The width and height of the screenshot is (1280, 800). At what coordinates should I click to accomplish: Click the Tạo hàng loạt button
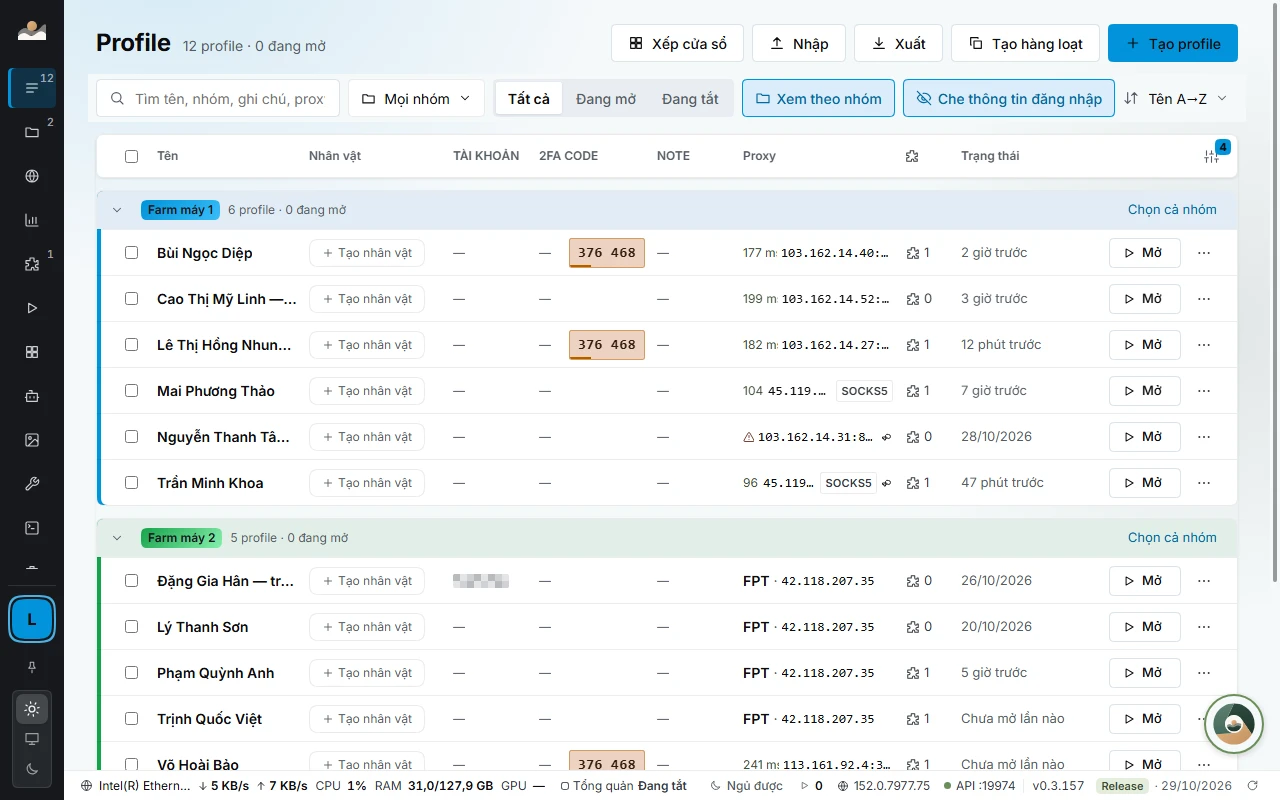(1025, 43)
